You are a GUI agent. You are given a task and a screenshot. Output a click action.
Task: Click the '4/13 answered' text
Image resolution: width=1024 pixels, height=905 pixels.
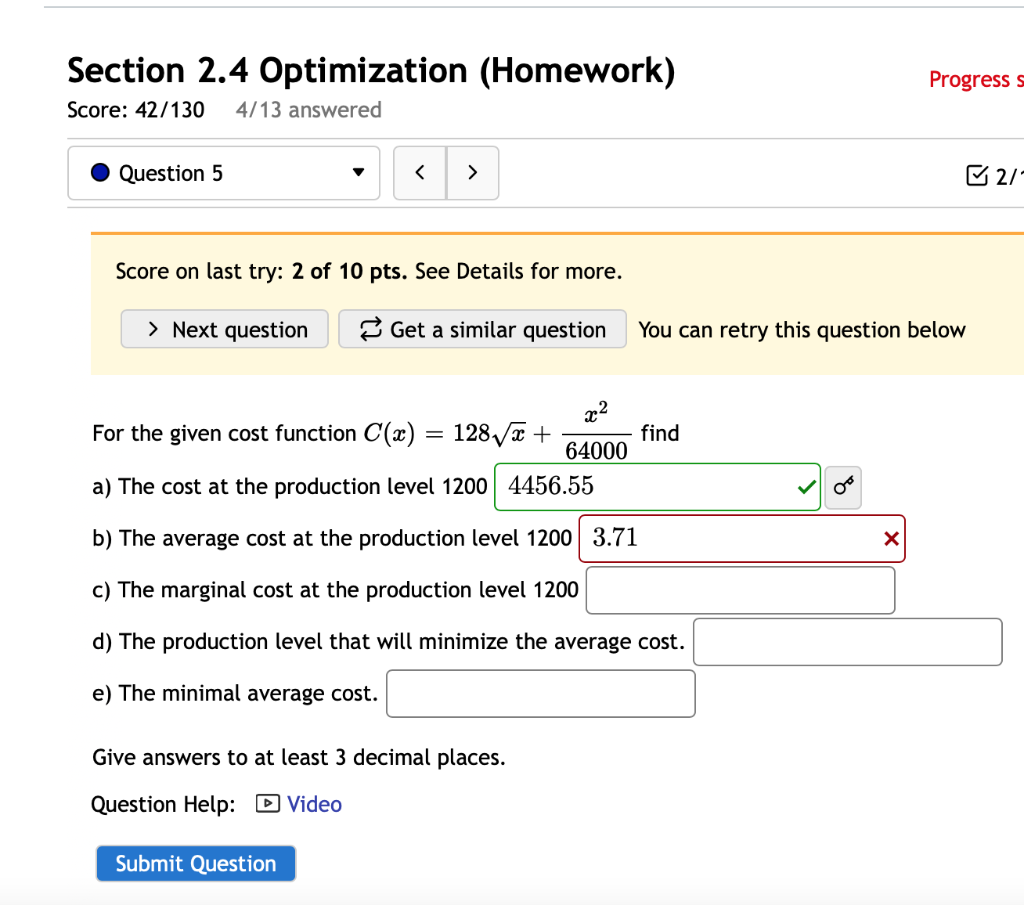[308, 110]
